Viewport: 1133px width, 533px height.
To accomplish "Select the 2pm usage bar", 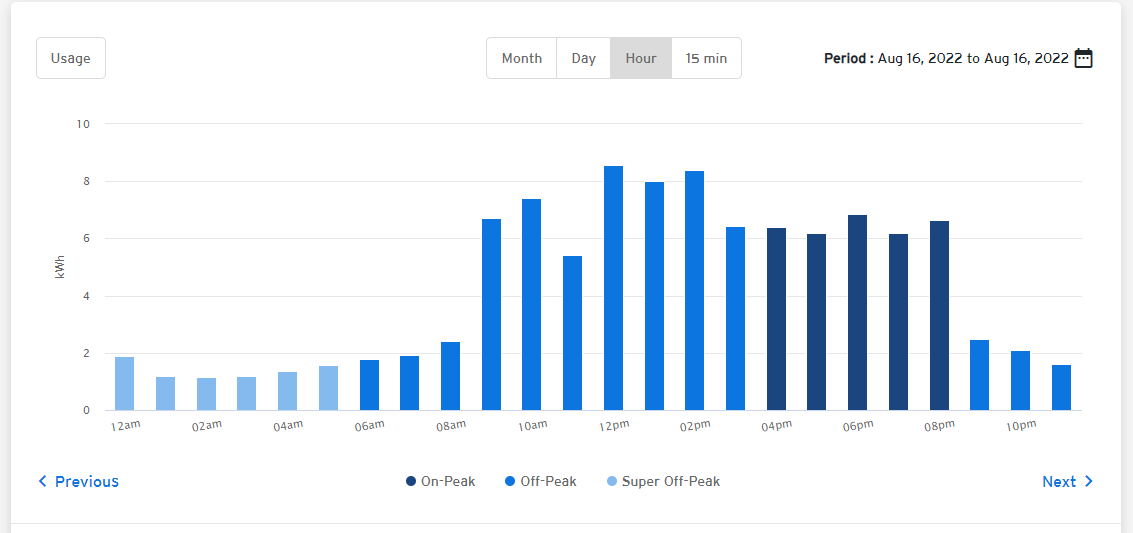I will 694,291.
